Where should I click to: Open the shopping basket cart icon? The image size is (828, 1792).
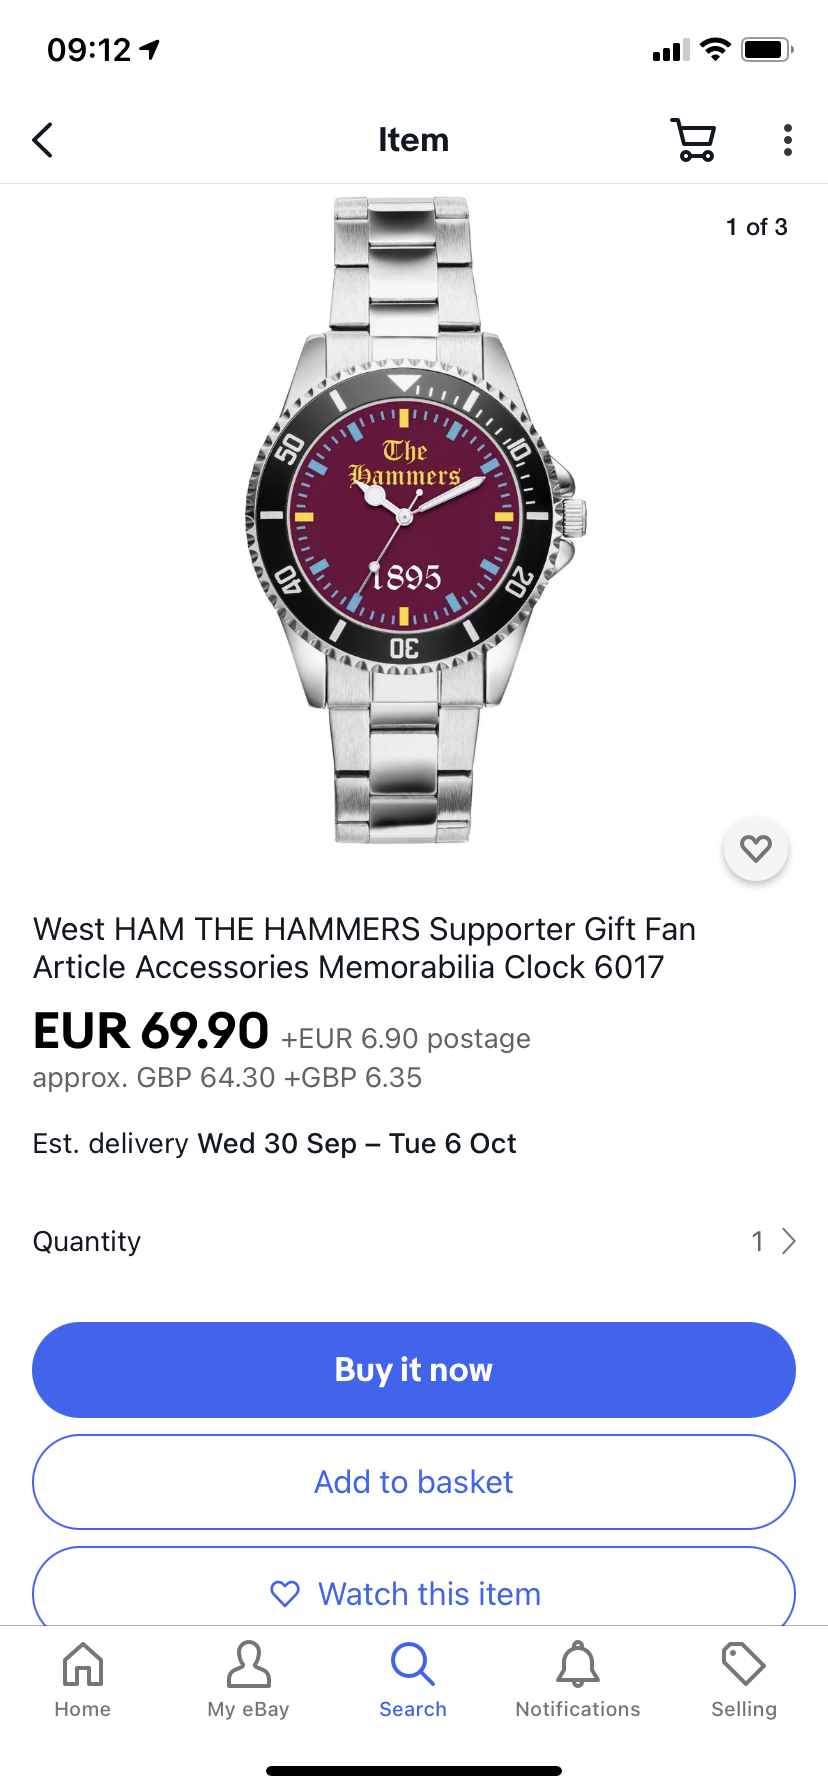pos(693,140)
